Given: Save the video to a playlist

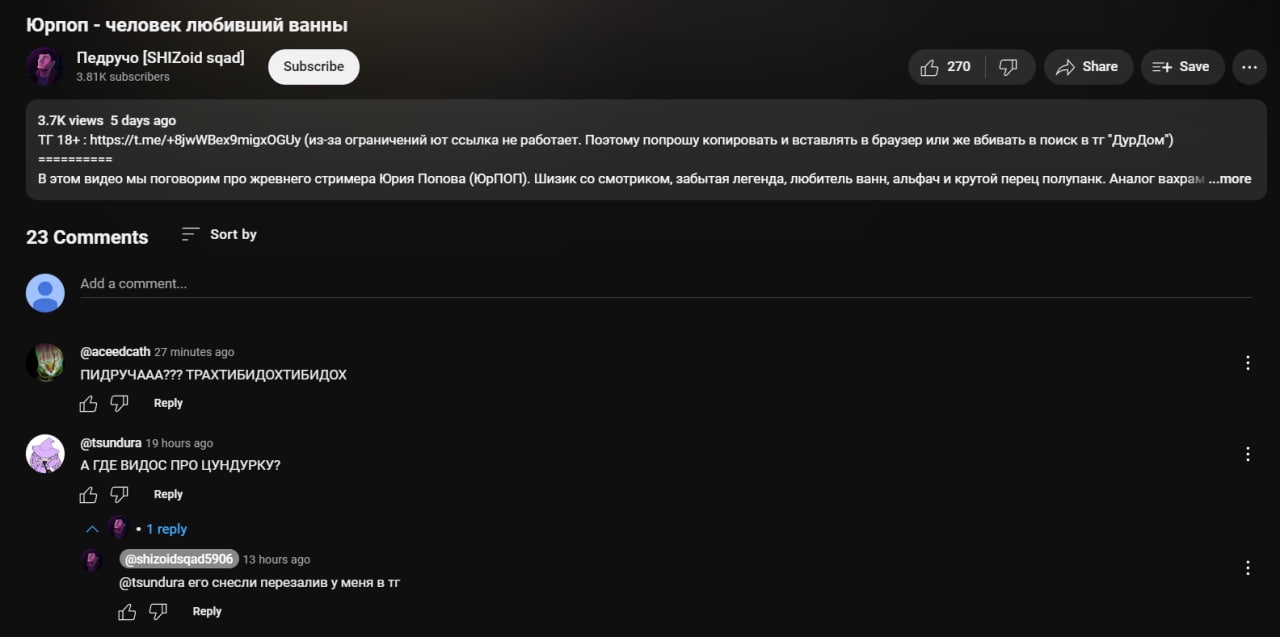Looking at the screenshot, I should 1182,67.
